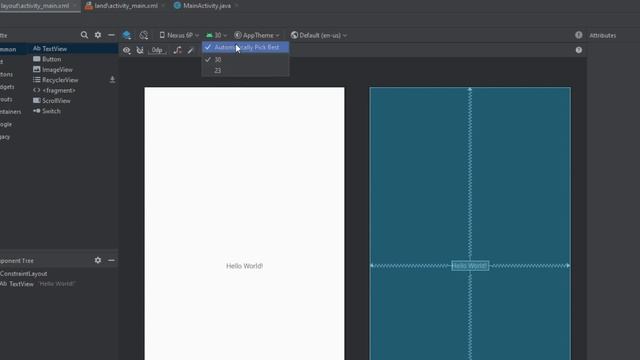Open the API 30 version dropdown
640x360 pixels.
tap(216, 36)
